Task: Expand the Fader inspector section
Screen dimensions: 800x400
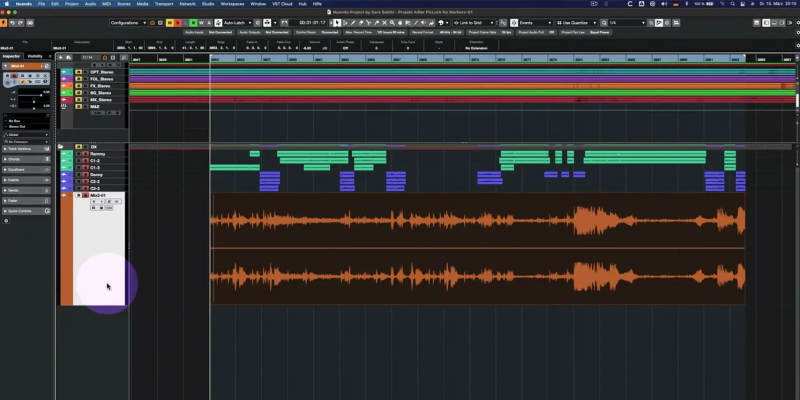Action: pyautogui.click(x=27, y=201)
